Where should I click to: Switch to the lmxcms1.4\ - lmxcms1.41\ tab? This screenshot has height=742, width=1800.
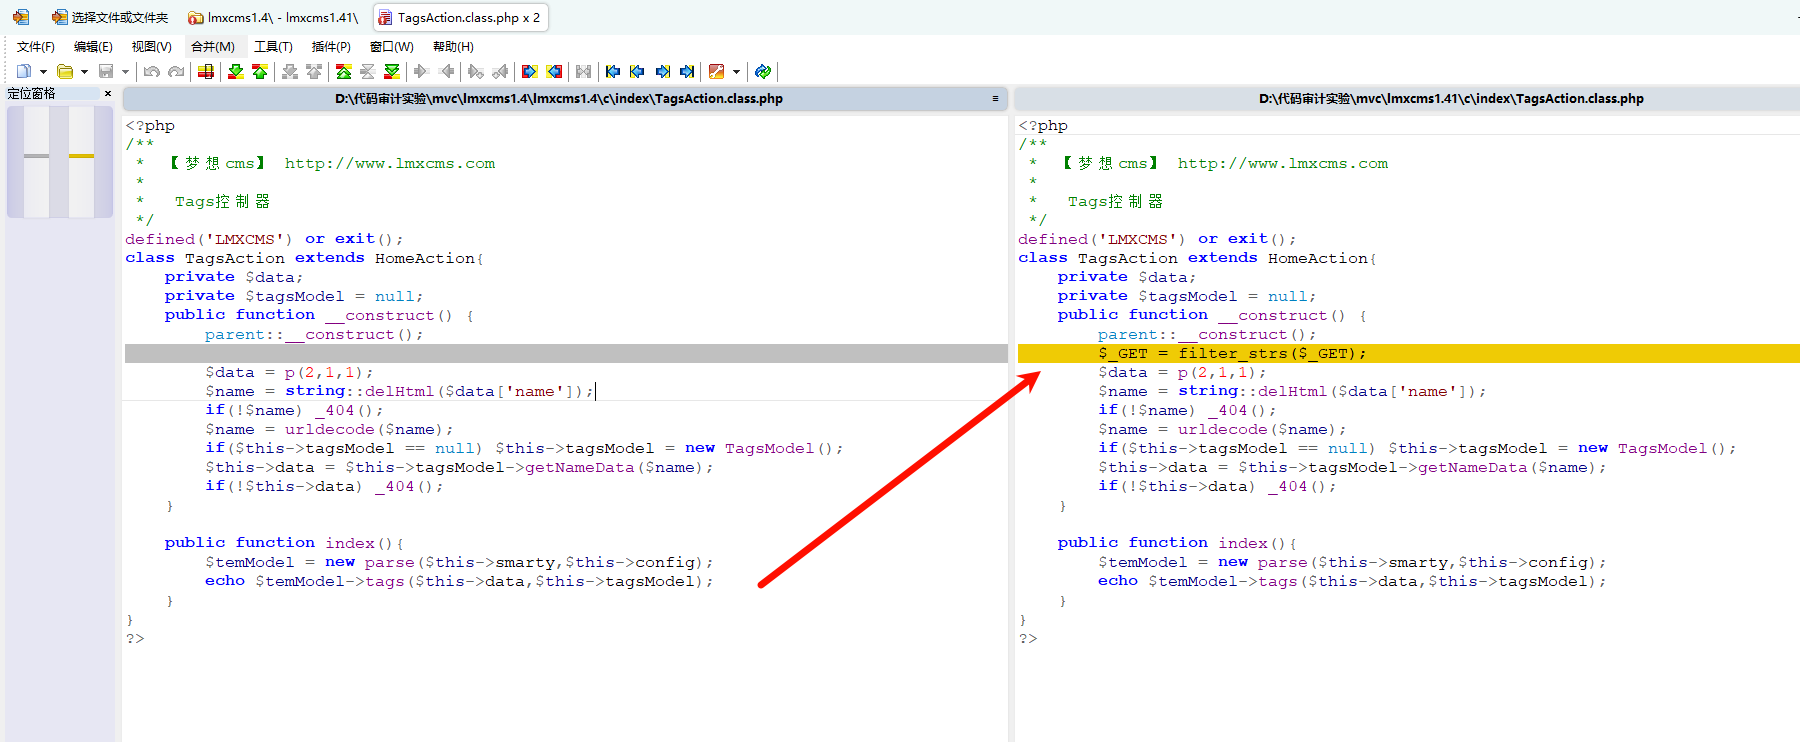coord(273,18)
